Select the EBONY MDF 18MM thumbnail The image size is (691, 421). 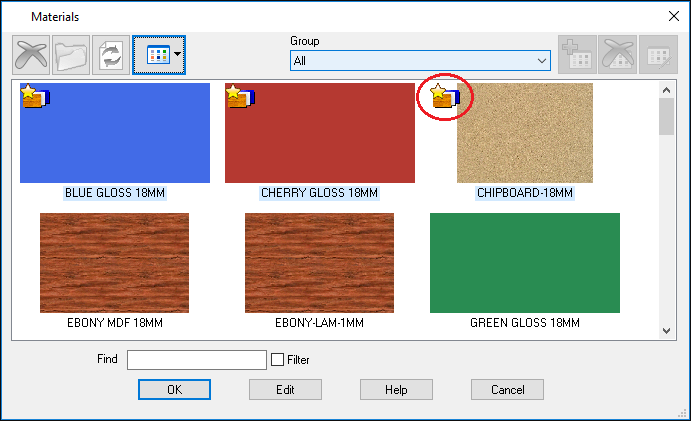115,263
